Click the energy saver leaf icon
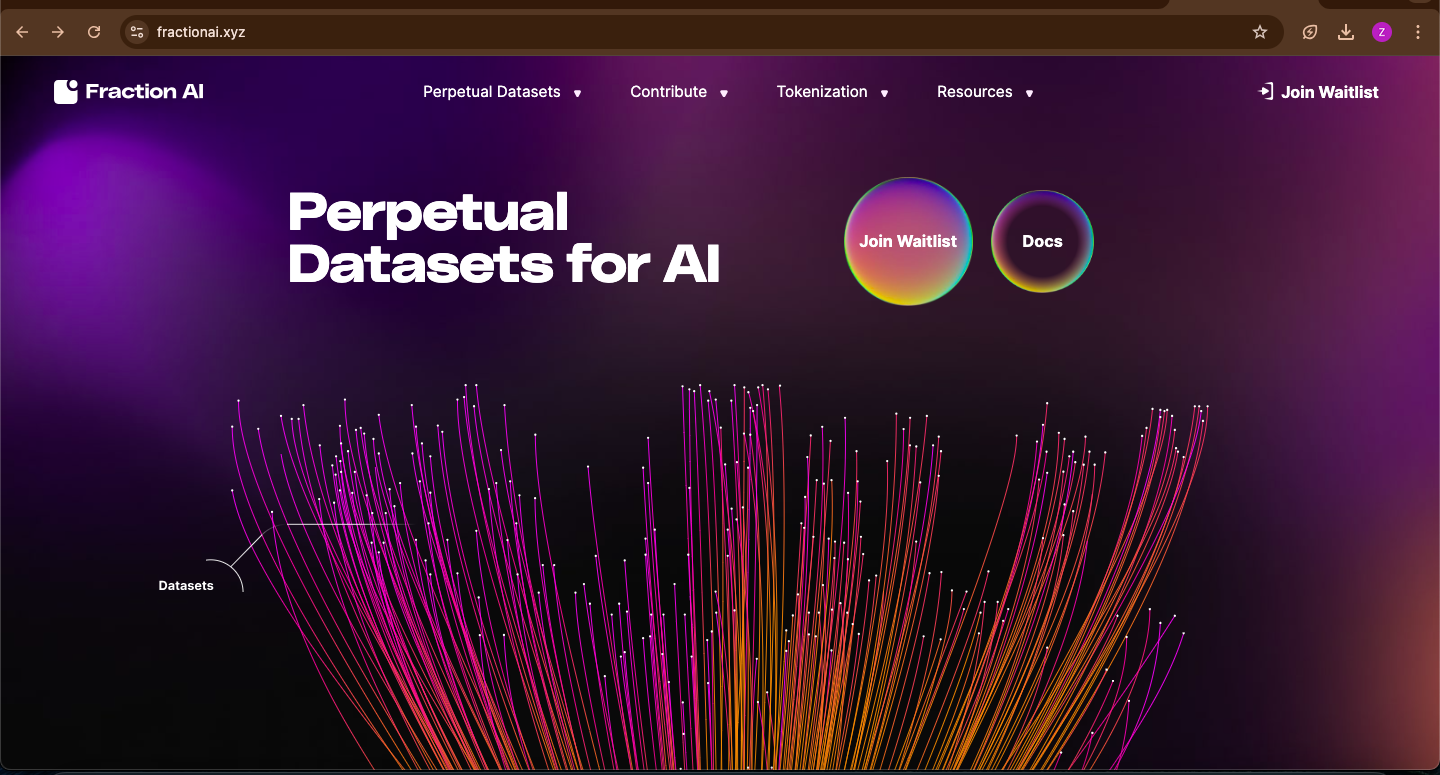The height and width of the screenshot is (775, 1440). [x=1309, y=31]
